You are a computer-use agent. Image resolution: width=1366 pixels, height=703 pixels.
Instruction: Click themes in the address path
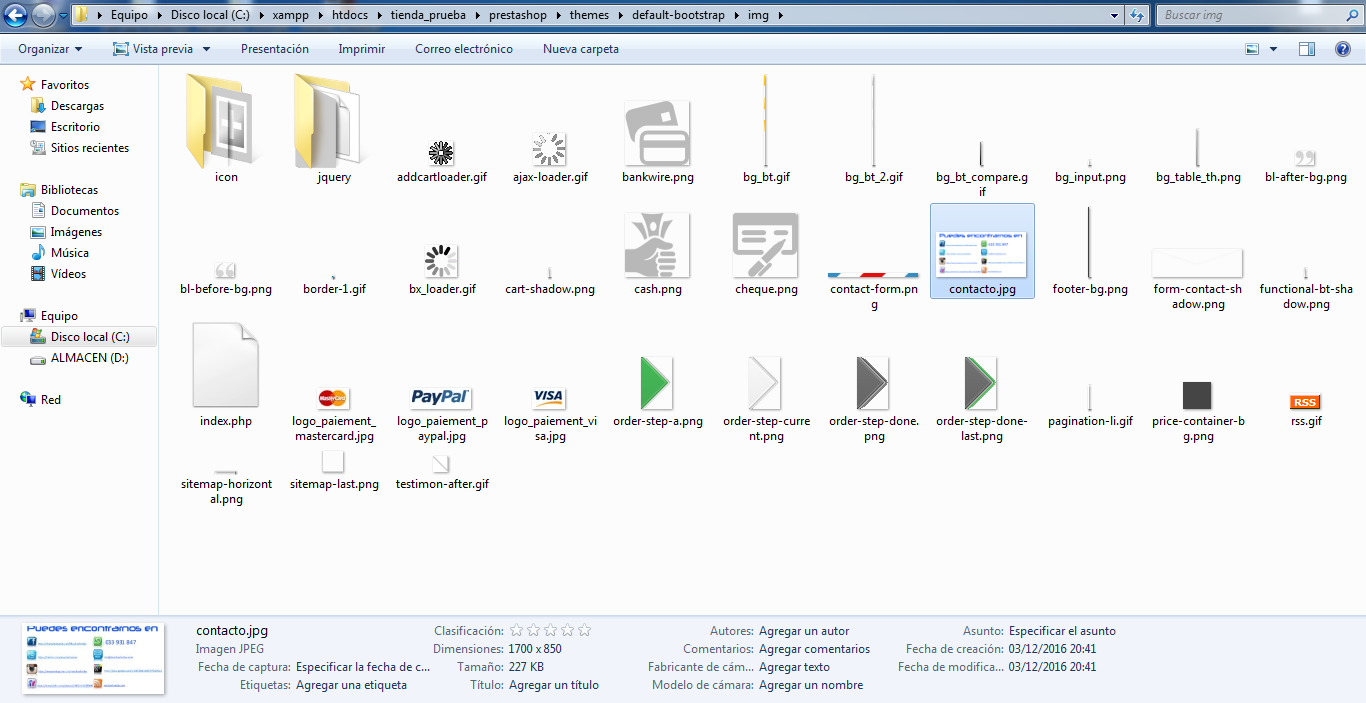pyautogui.click(x=589, y=16)
